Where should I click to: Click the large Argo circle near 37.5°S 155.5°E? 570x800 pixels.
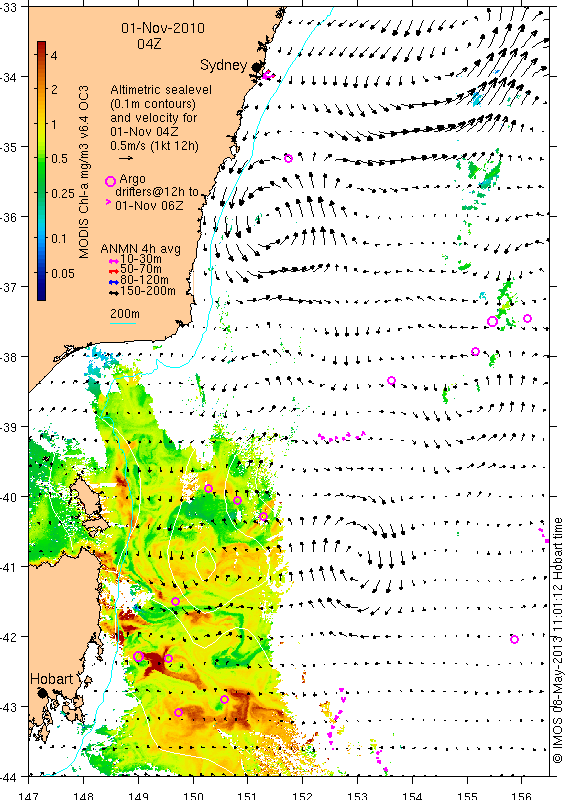click(492, 321)
